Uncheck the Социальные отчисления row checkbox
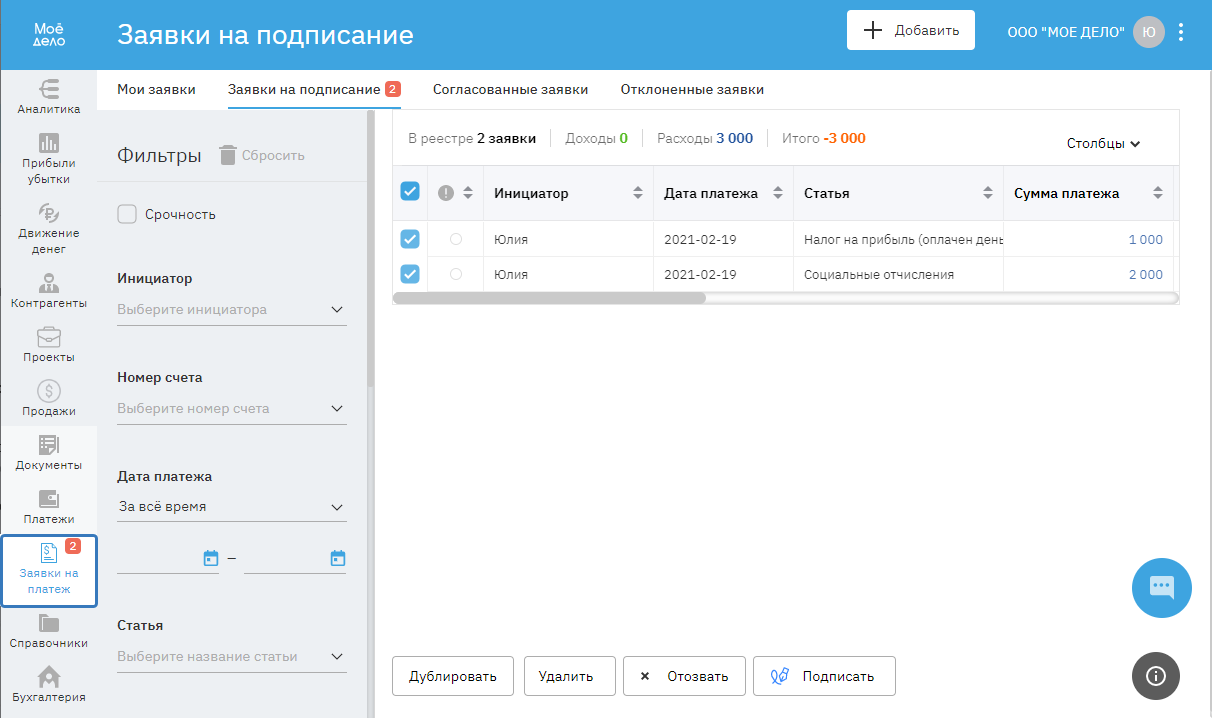1212x718 pixels. coord(410,274)
